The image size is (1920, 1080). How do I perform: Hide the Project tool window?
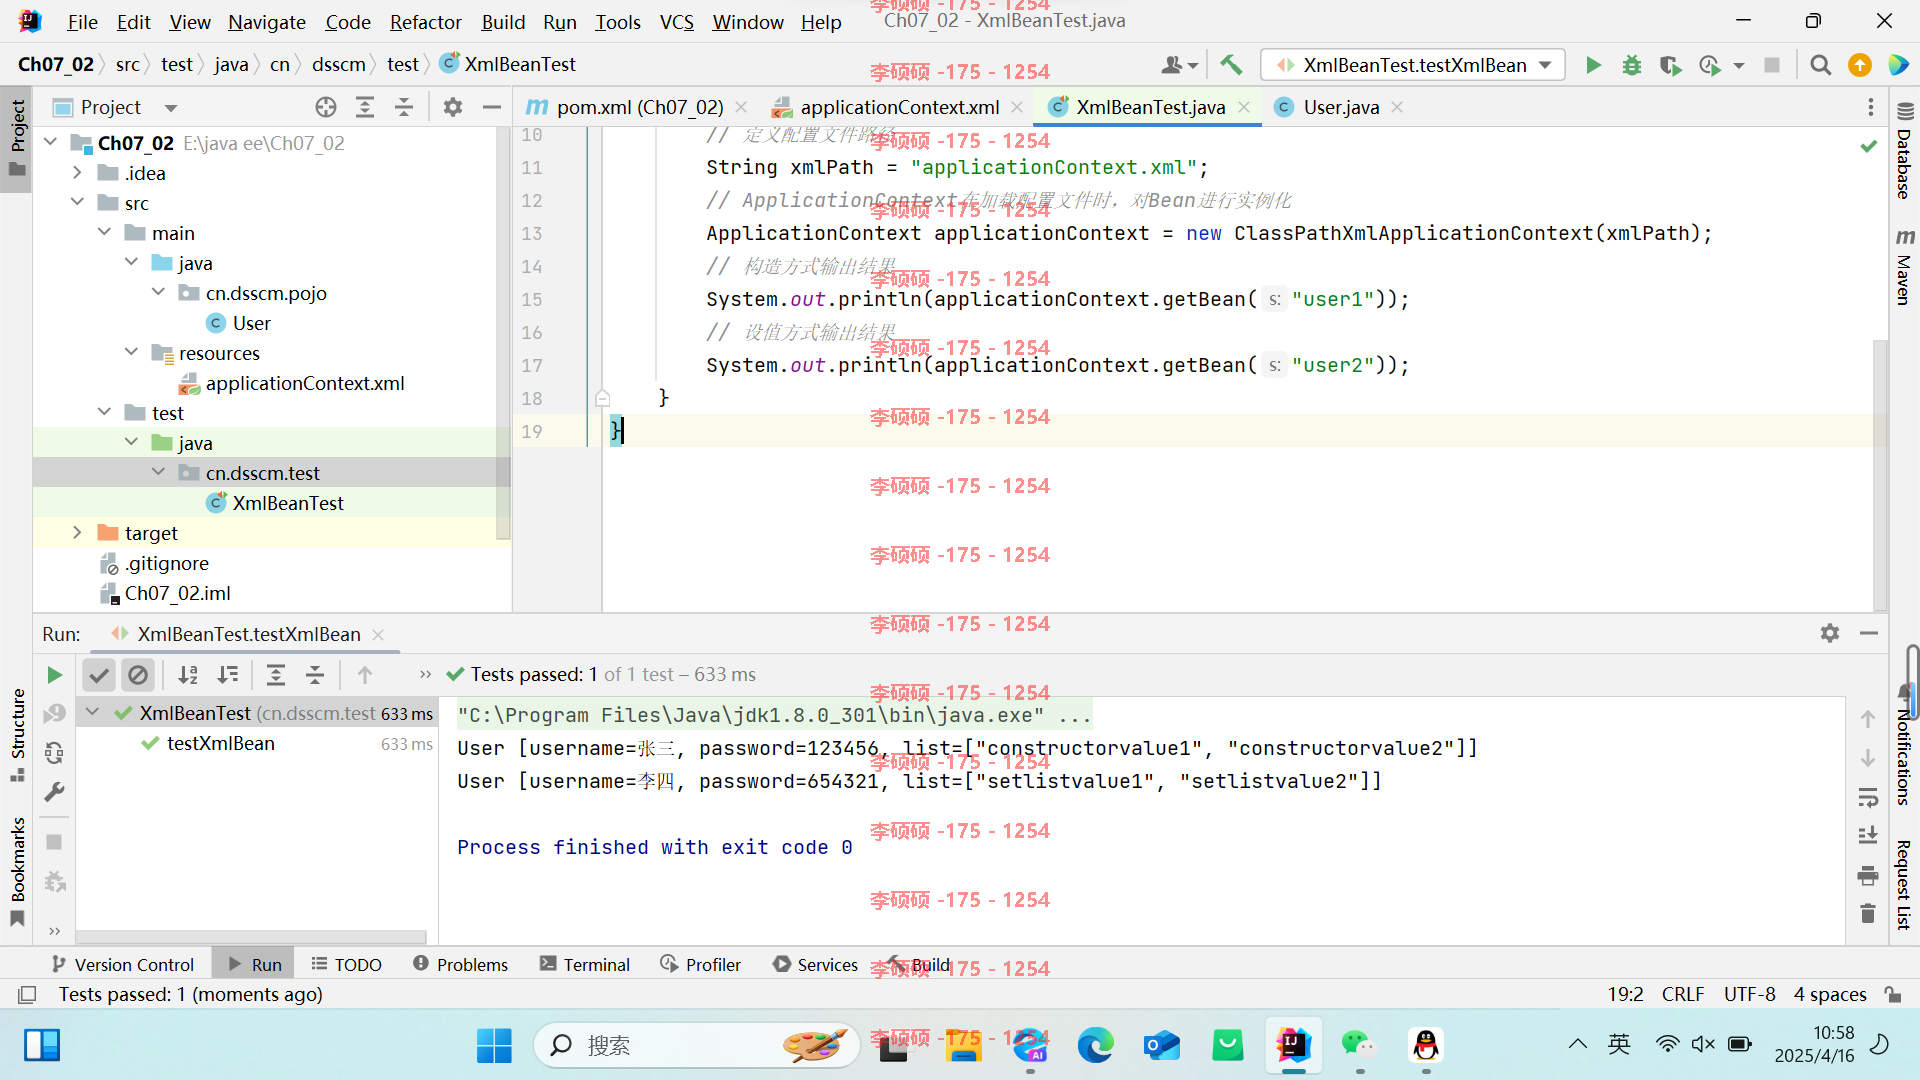pyautogui.click(x=491, y=107)
